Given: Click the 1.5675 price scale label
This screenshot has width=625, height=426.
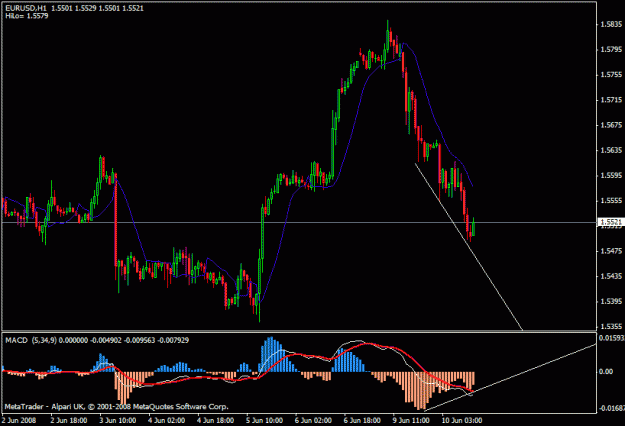Looking at the screenshot, I should [x=611, y=125].
